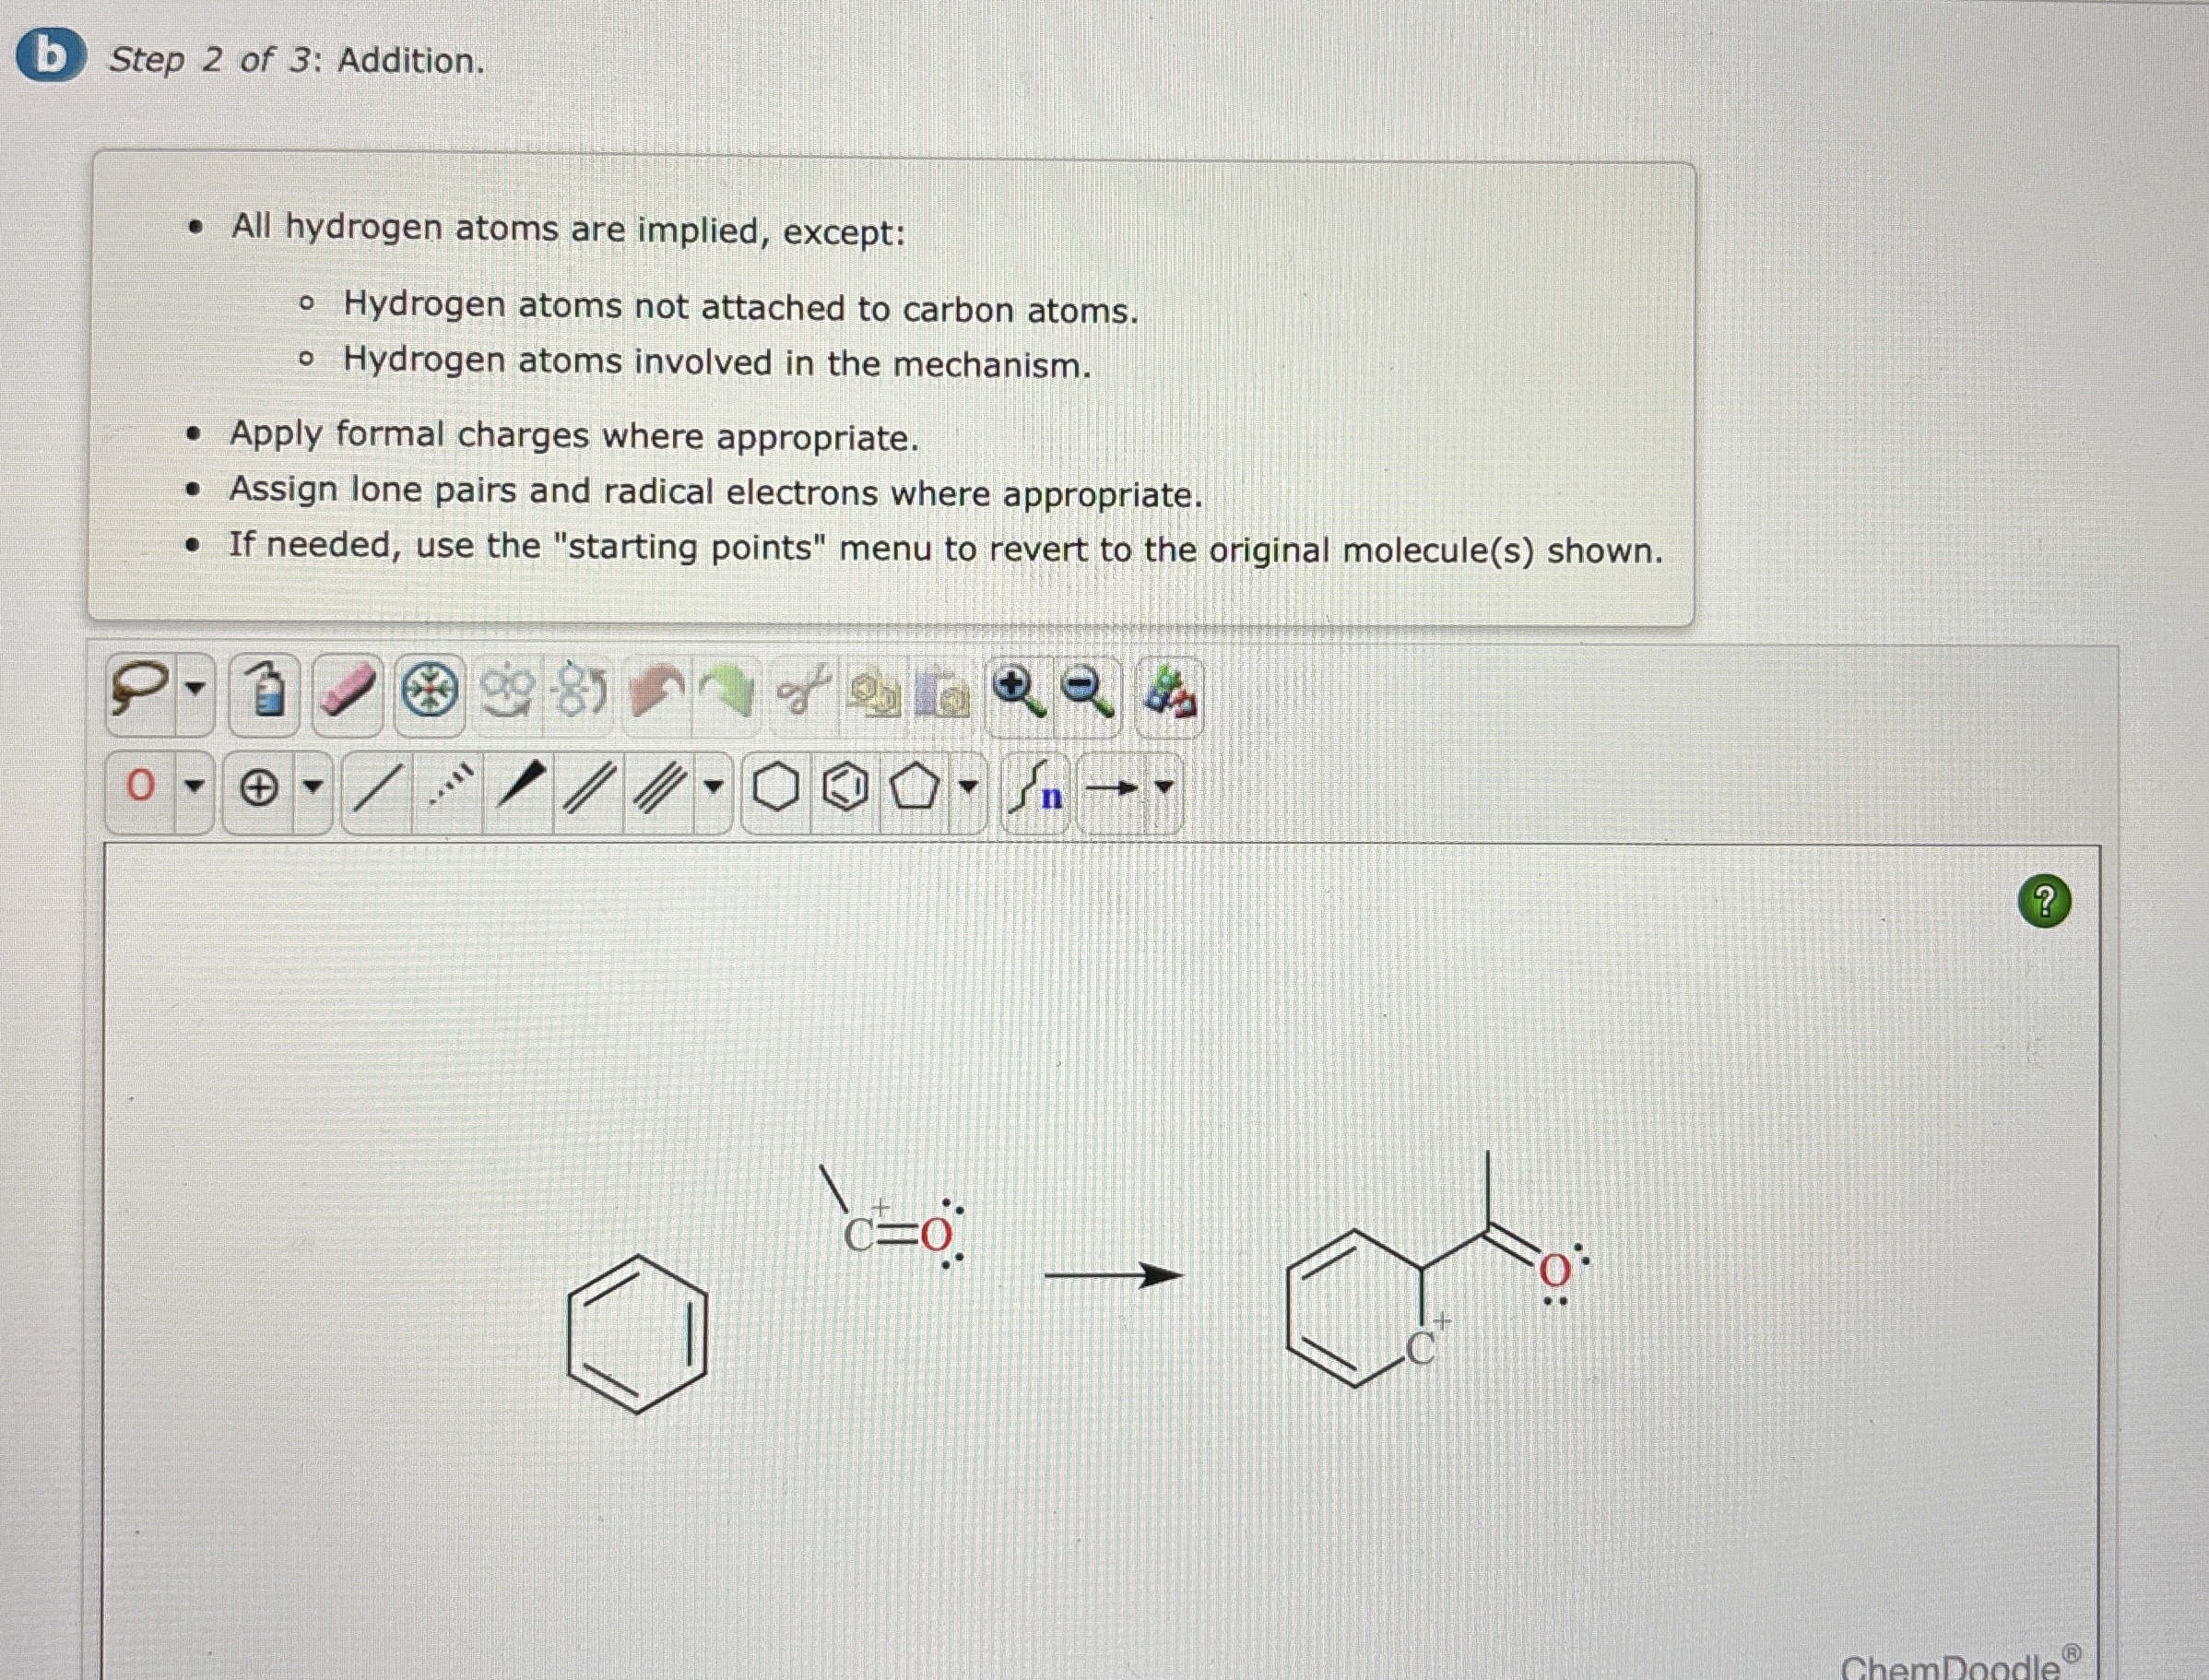Click the green help question mark button
The width and height of the screenshot is (2209, 1680).
2045,901
